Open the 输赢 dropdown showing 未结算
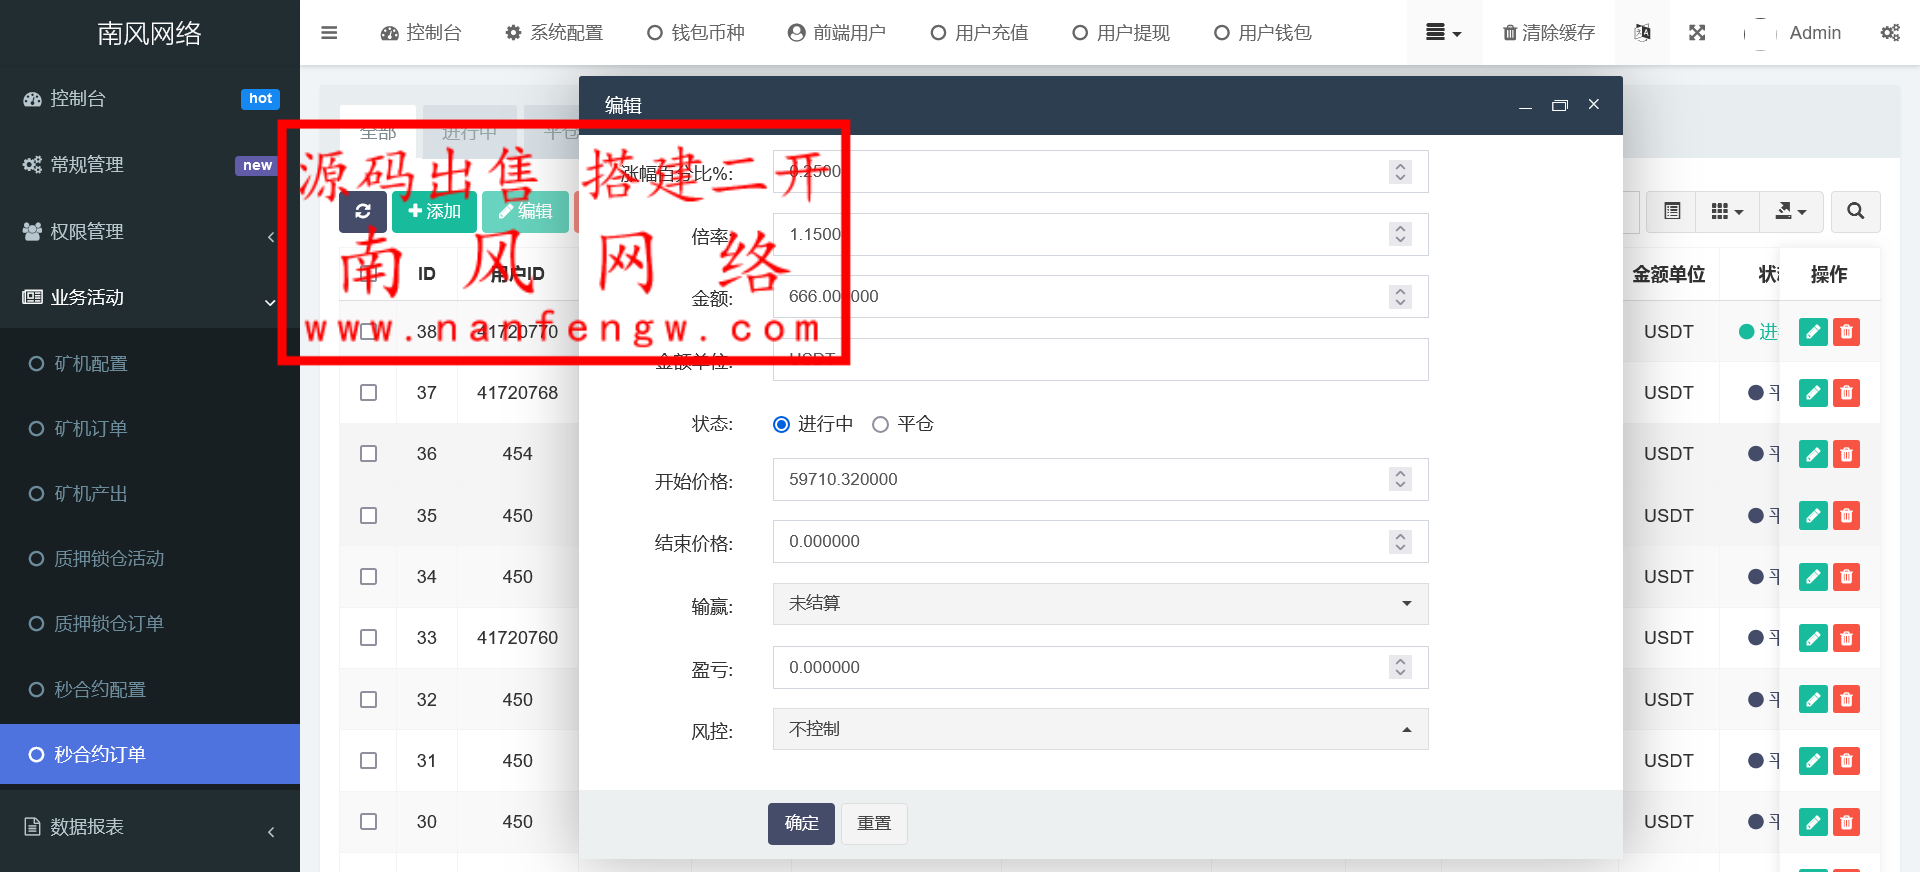The width and height of the screenshot is (1920, 872). click(1100, 604)
